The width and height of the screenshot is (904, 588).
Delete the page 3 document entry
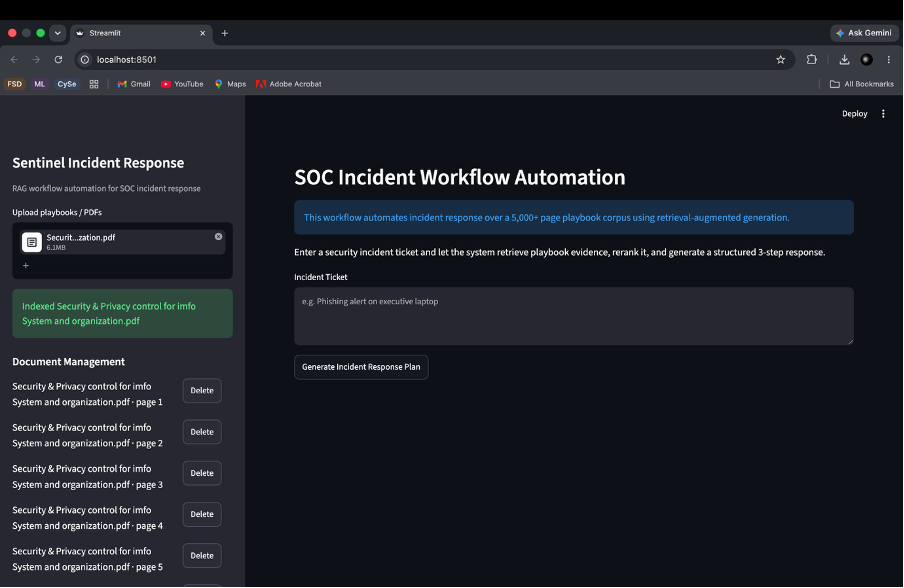pyautogui.click(x=202, y=473)
